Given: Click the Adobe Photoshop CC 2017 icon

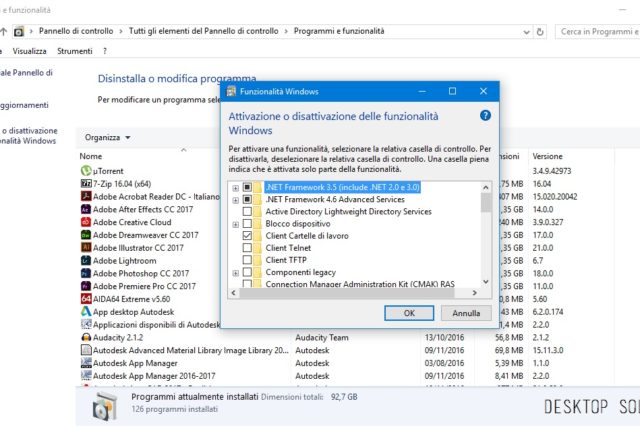Looking at the screenshot, I should pos(86,273).
